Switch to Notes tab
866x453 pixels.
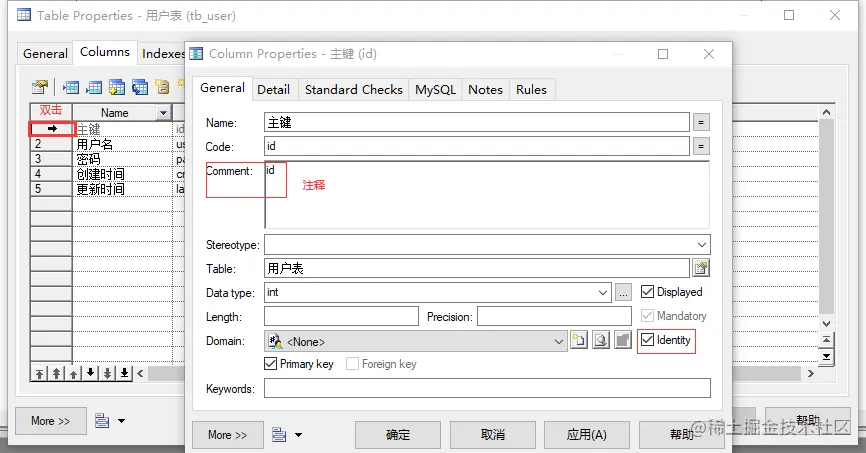[x=485, y=89]
